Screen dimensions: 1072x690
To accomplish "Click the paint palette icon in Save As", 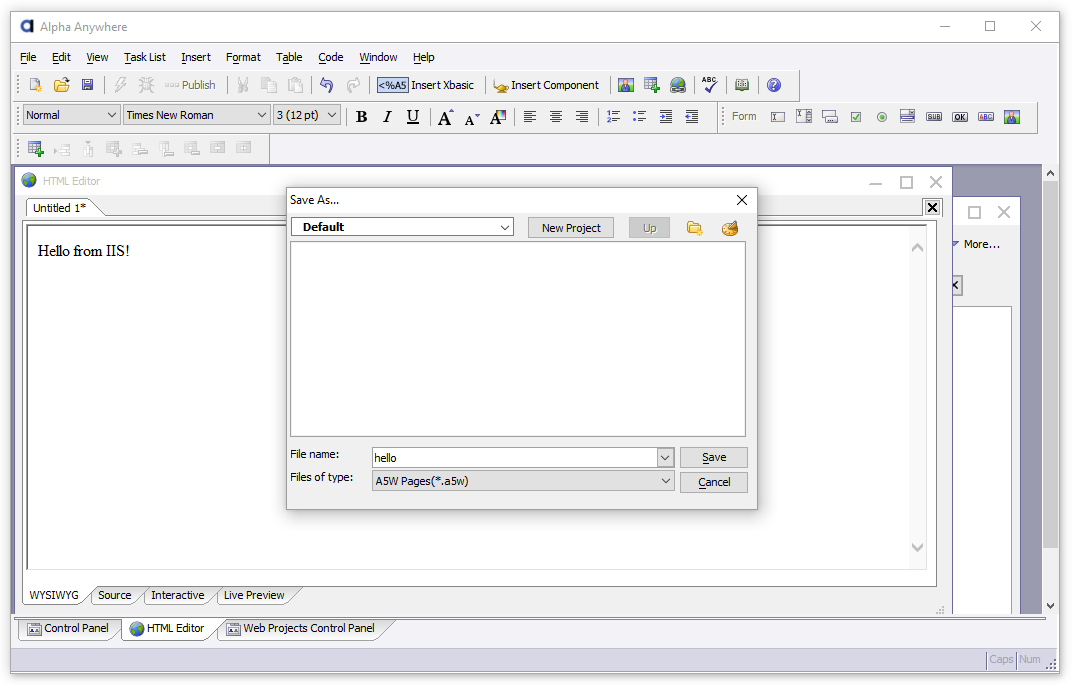I will 730,228.
